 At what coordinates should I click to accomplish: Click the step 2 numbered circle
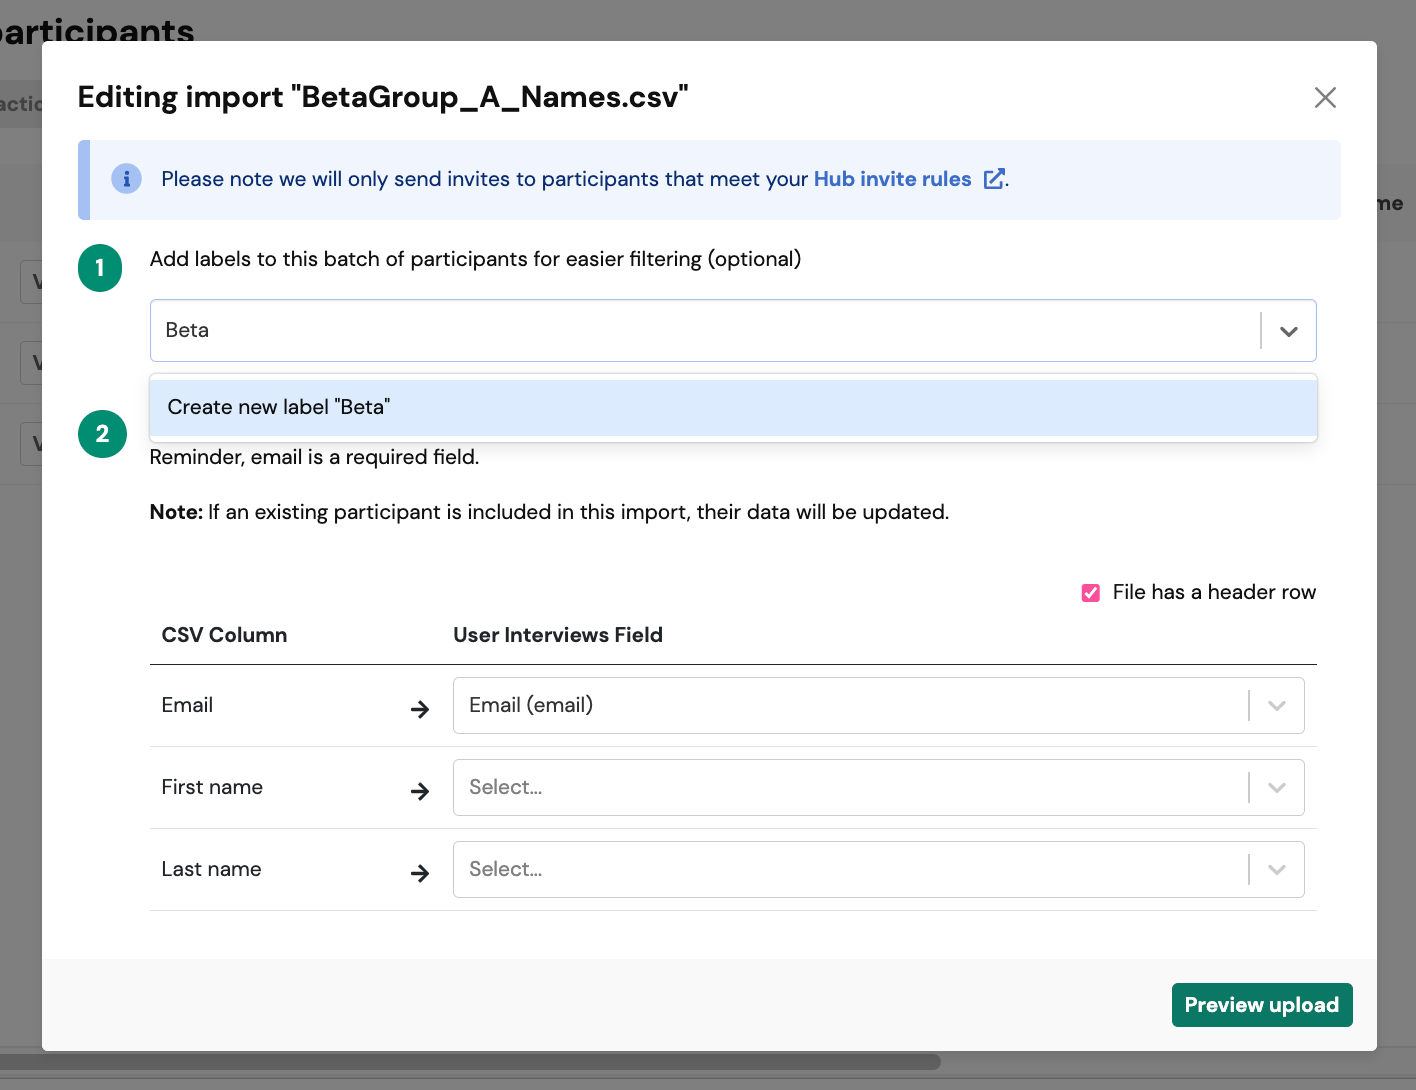tap(102, 434)
